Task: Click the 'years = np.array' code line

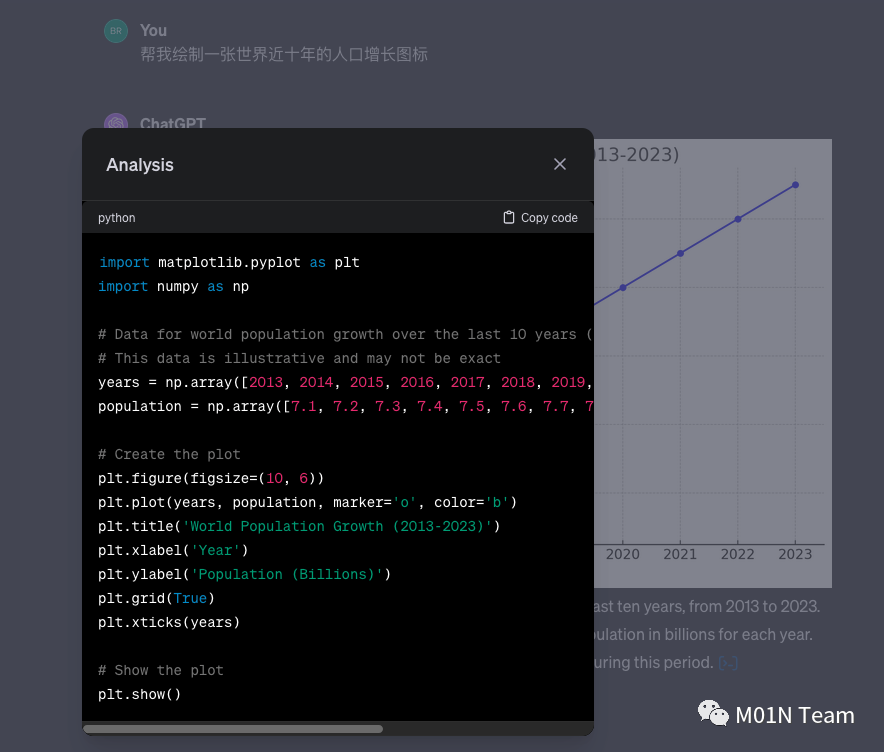Action: pyautogui.click(x=345, y=382)
